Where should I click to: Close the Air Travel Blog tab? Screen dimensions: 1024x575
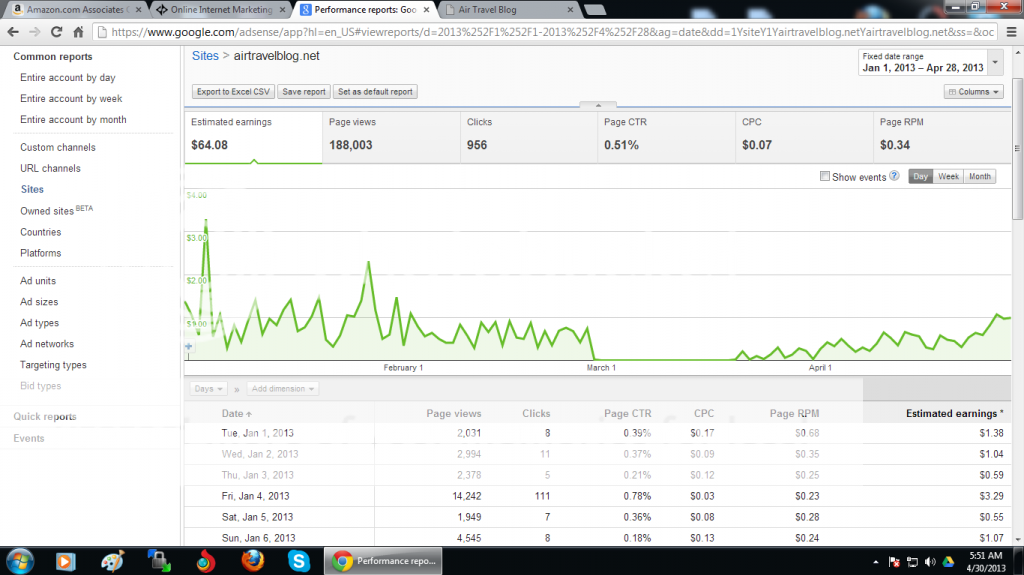pyautogui.click(x=570, y=10)
